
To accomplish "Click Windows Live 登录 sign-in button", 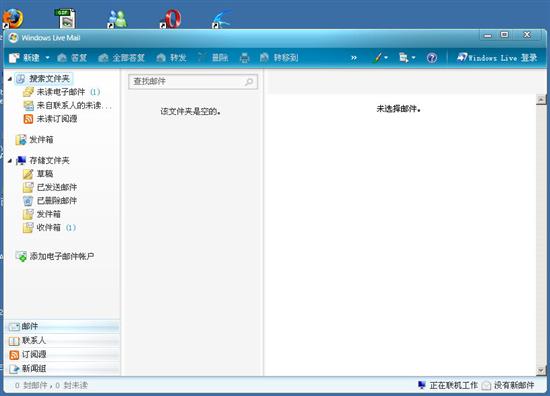I will tap(497, 58).
